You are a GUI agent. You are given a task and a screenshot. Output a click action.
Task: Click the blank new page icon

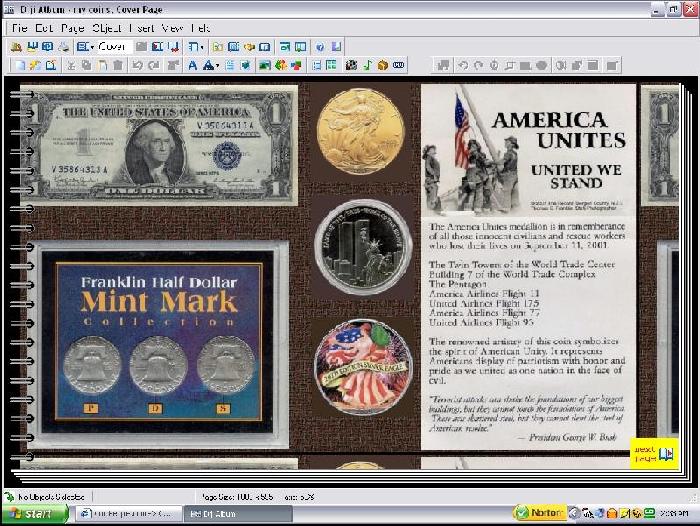coord(20,65)
